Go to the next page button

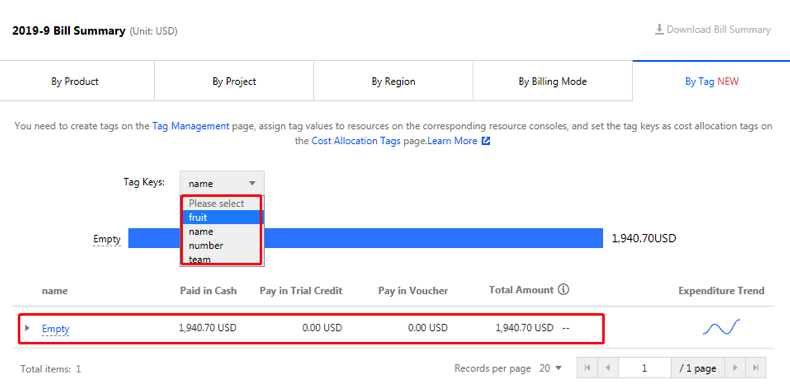click(x=735, y=368)
